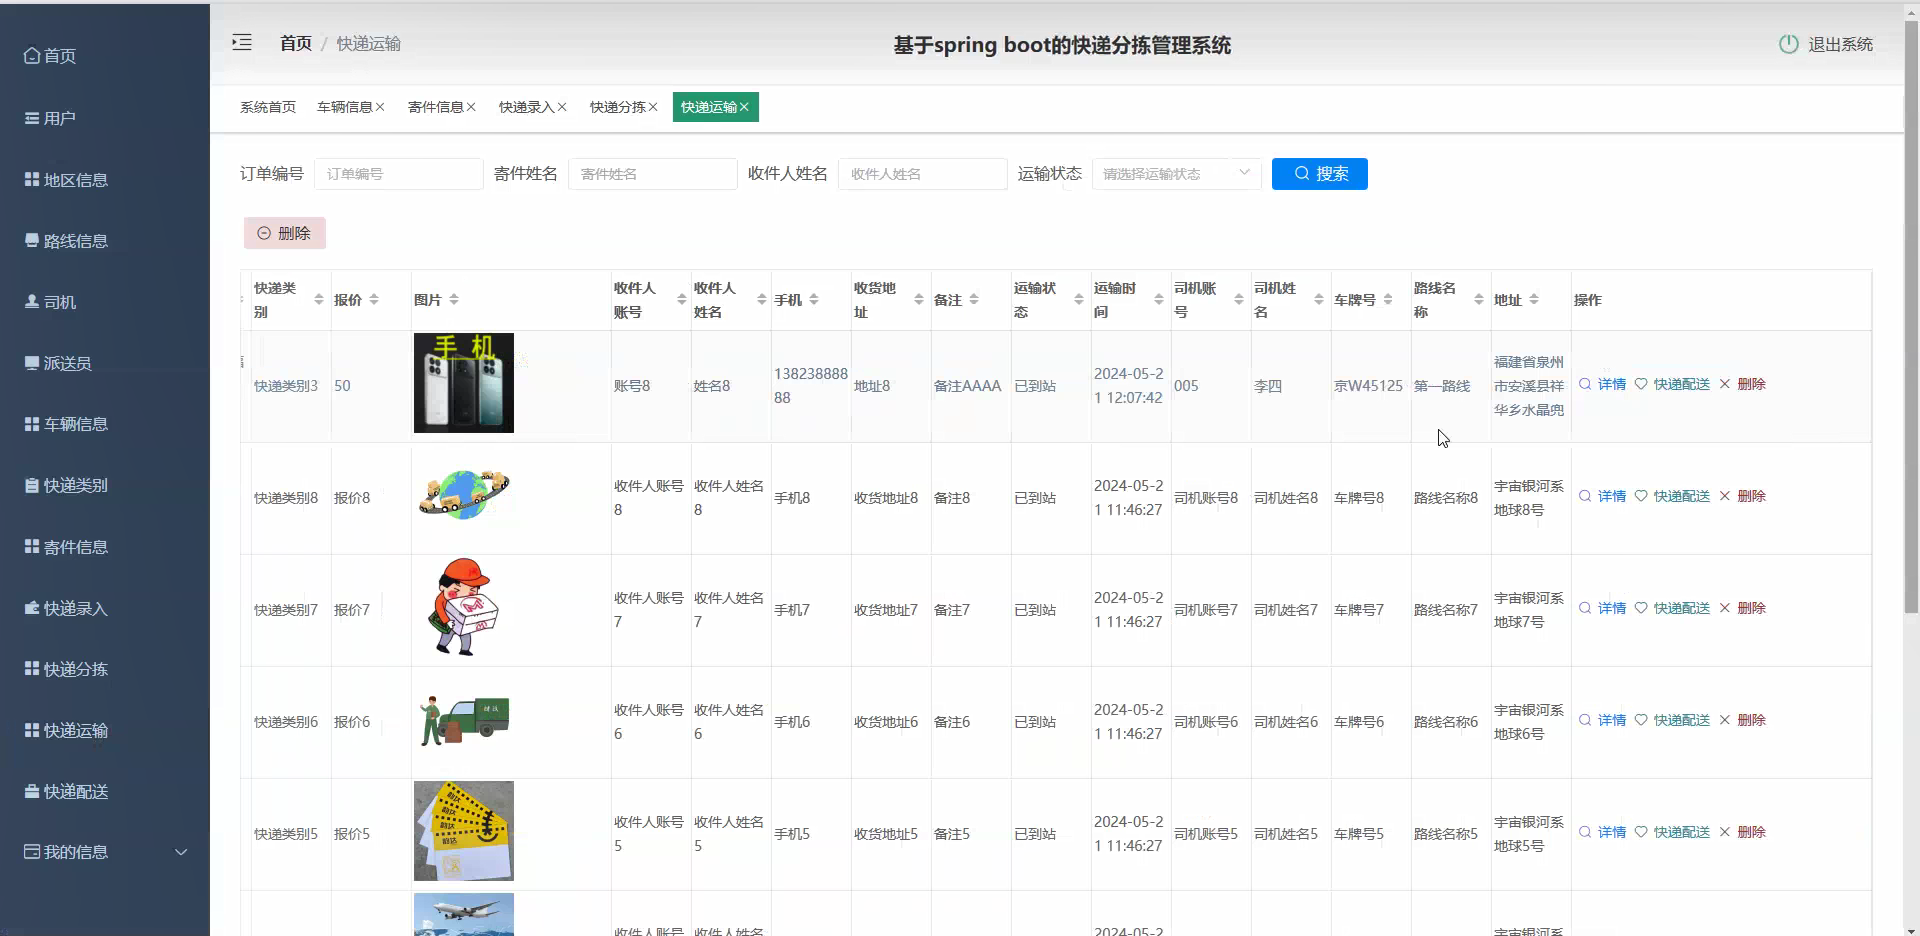Screen dimensions: 1920x936
Task: Click the 退出系统 power icon
Action: (1788, 44)
